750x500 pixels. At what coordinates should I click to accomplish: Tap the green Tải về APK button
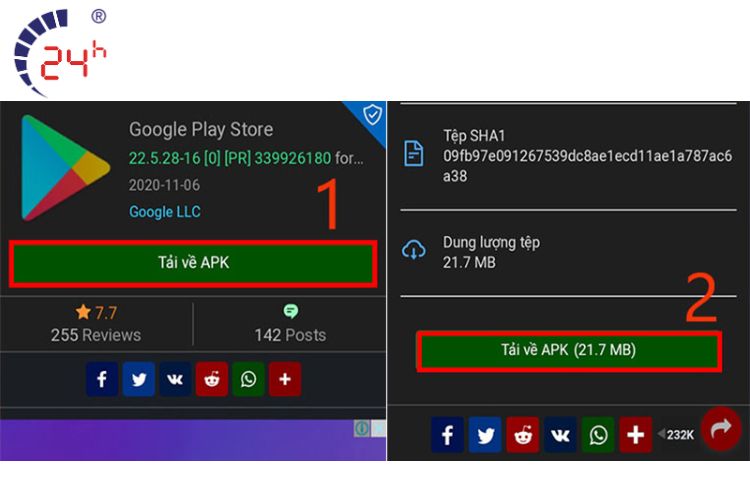coord(193,264)
